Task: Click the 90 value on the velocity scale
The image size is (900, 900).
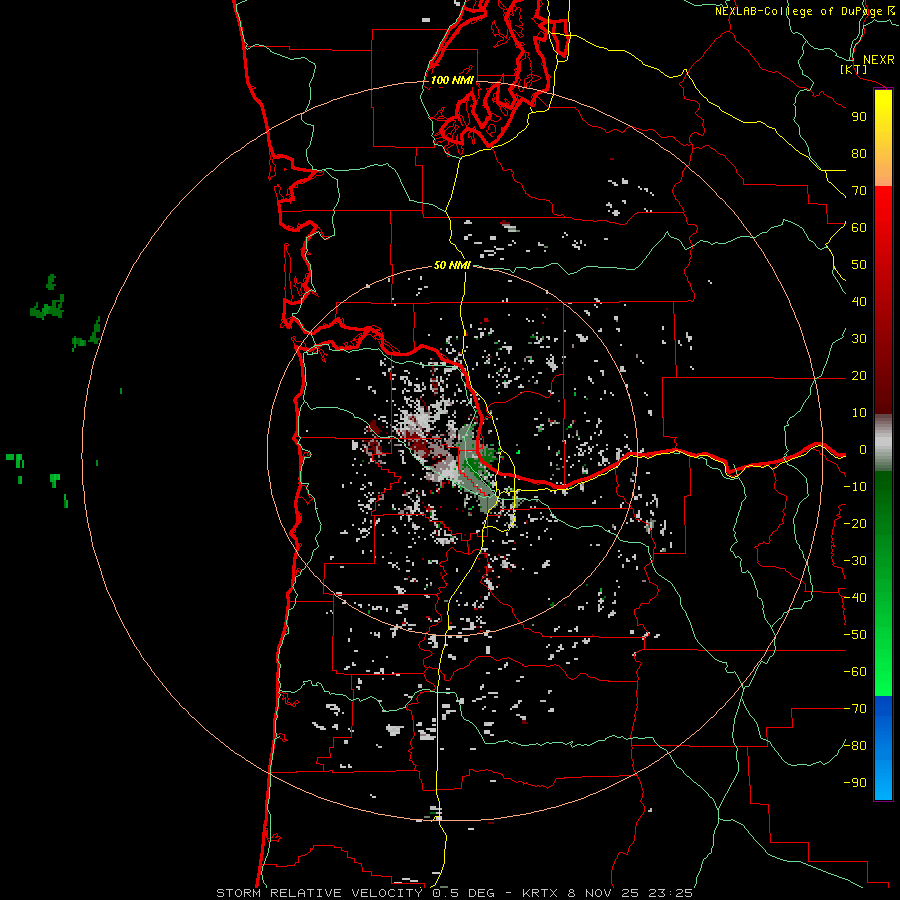Action: pyautogui.click(x=859, y=117)
